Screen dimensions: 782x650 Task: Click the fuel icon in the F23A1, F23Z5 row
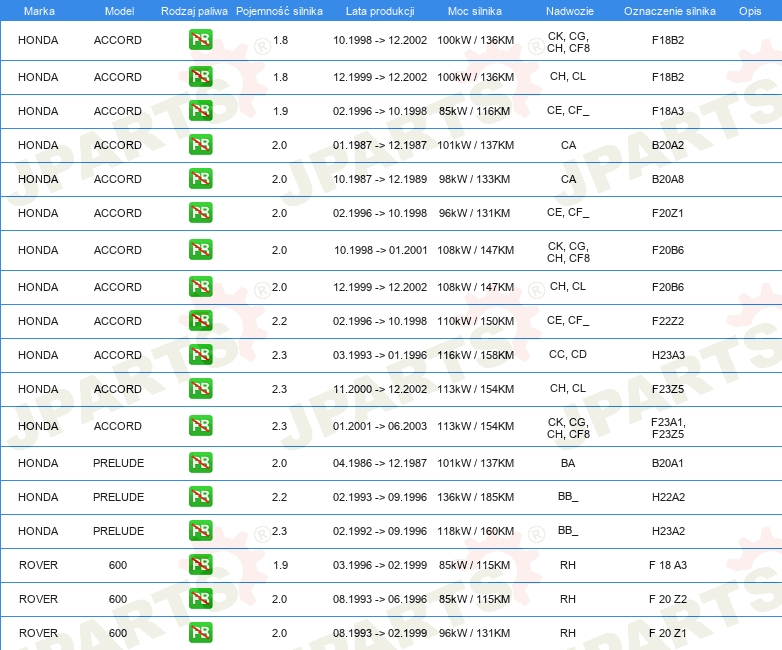coord(200,426)
